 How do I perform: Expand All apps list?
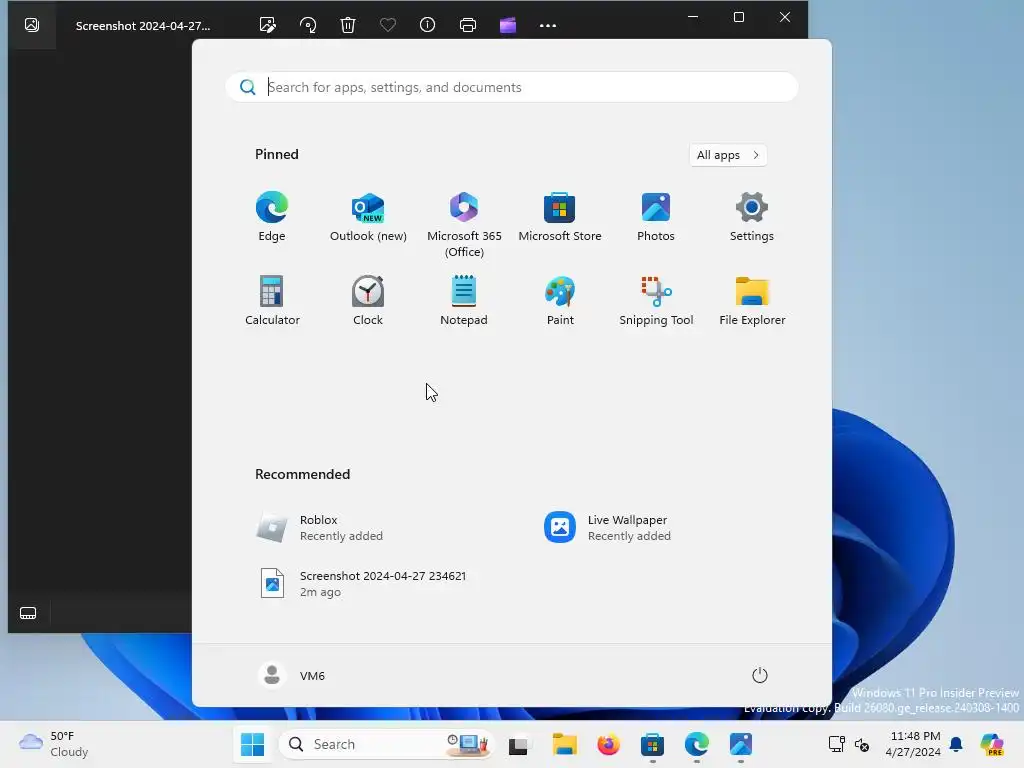[x=728, y=155]
